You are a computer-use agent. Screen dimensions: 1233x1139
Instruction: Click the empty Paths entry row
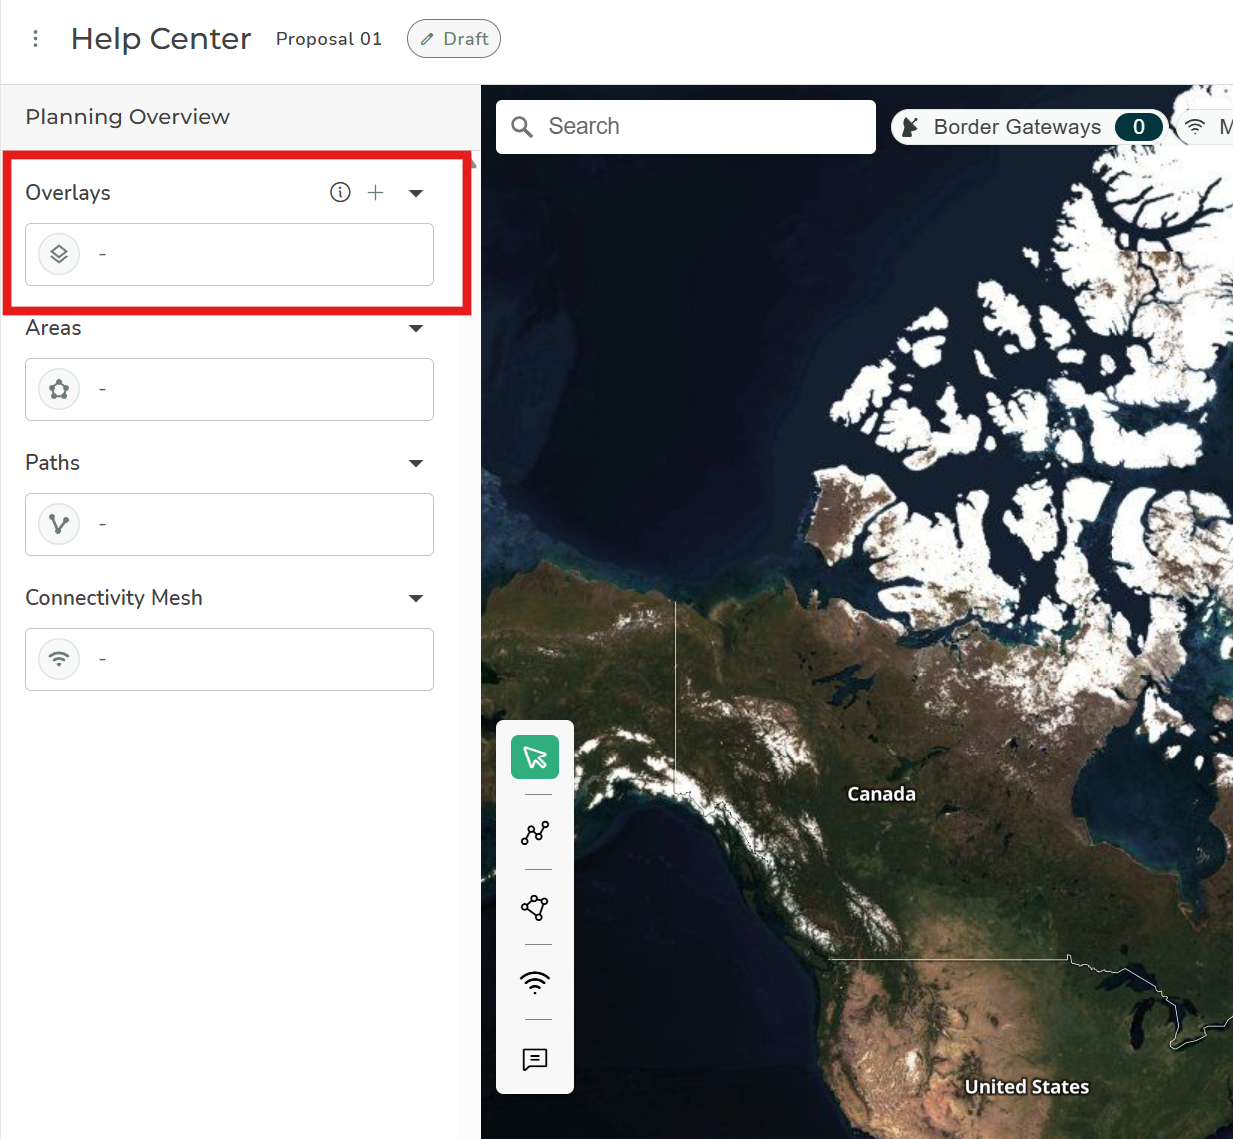[229, 524]
